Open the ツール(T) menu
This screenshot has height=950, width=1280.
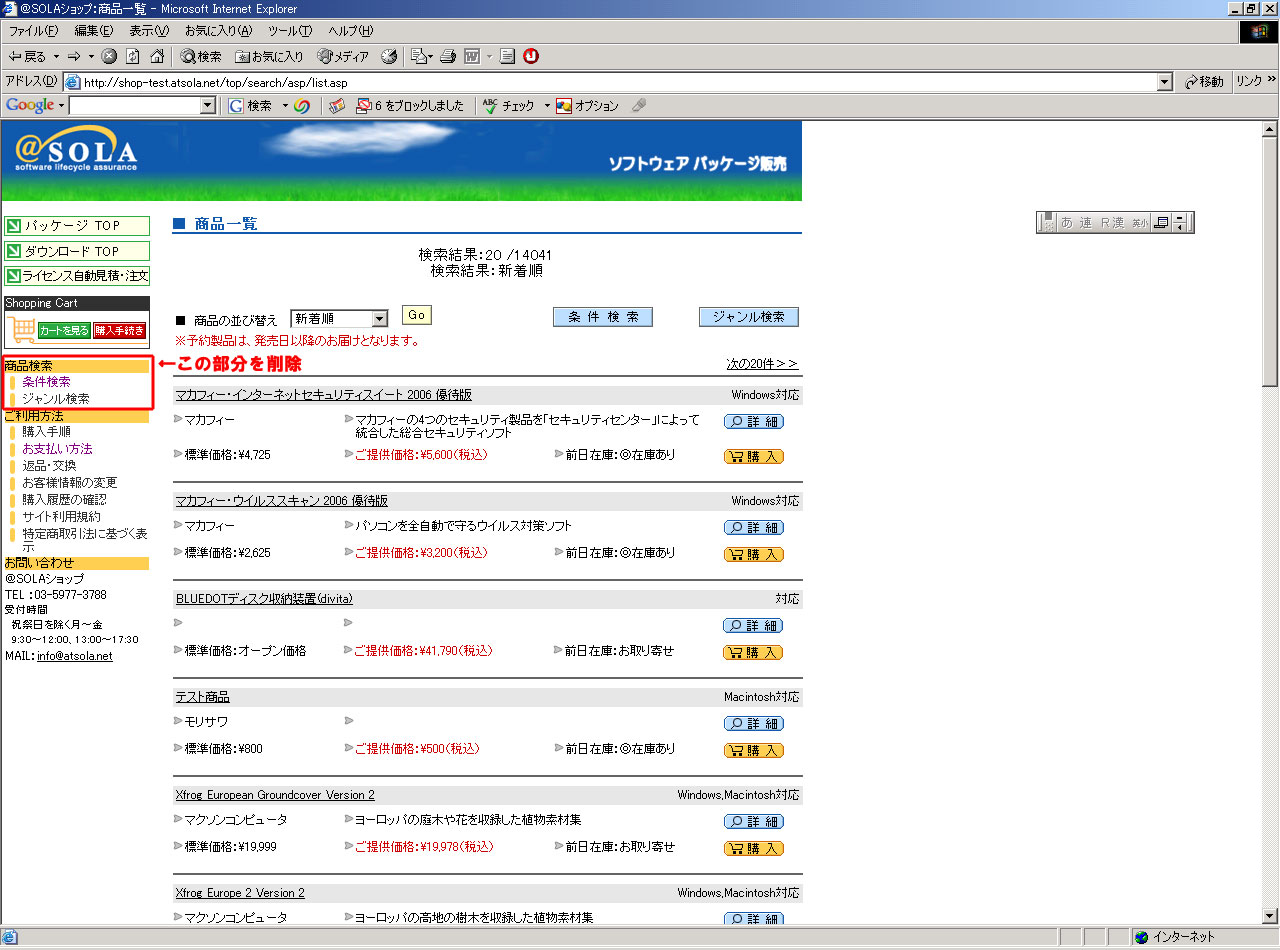(289, 31)
